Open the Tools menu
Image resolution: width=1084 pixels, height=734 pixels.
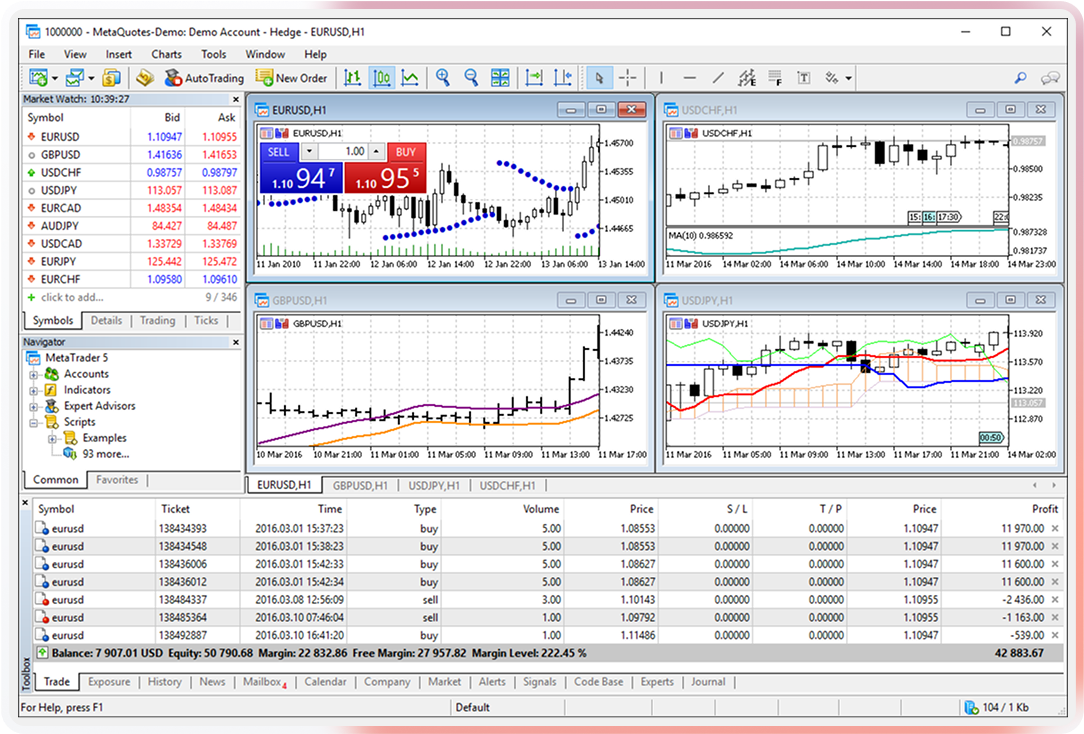click(x=214, y=54)
